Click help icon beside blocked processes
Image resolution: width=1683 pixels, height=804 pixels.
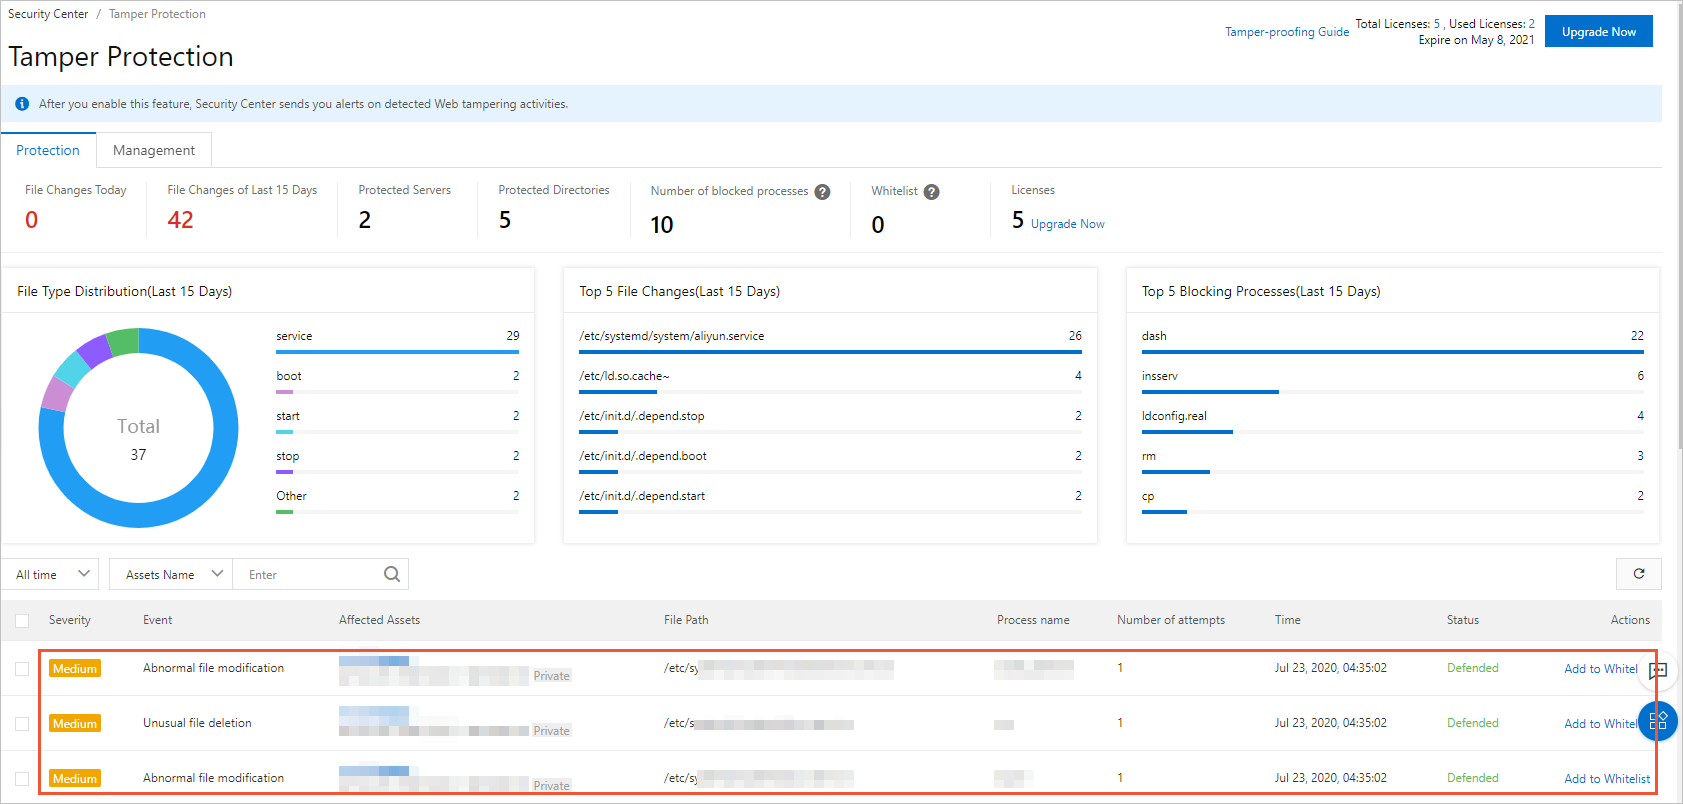tap(822, 192)
